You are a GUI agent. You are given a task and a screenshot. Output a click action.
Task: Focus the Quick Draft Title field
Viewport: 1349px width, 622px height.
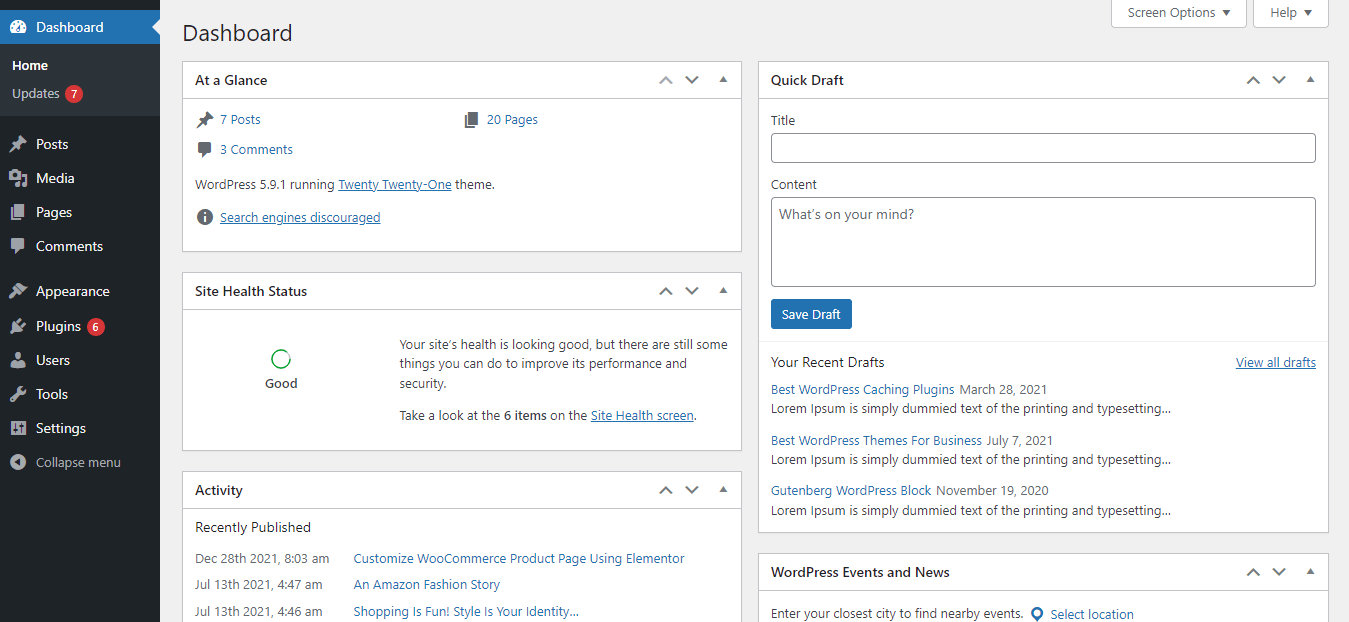tap(1043, 148)
